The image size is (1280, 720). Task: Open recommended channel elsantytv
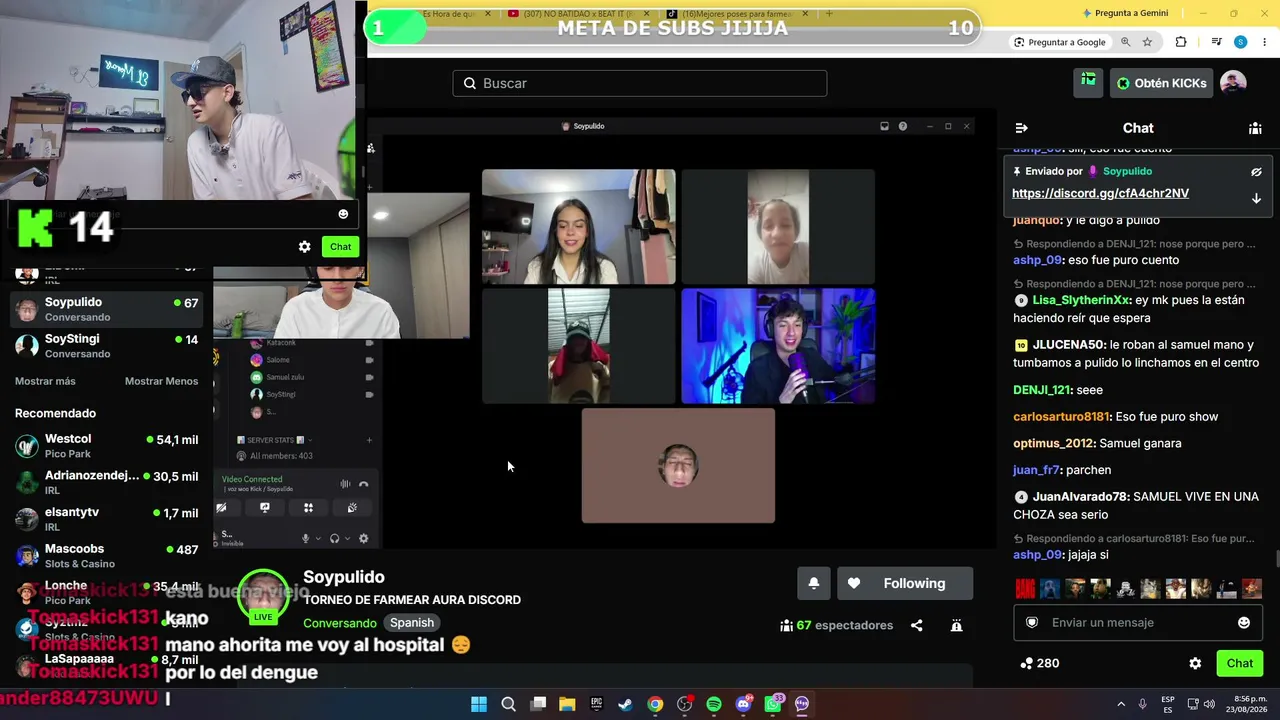pyautogui.click(x=106, y=519)
